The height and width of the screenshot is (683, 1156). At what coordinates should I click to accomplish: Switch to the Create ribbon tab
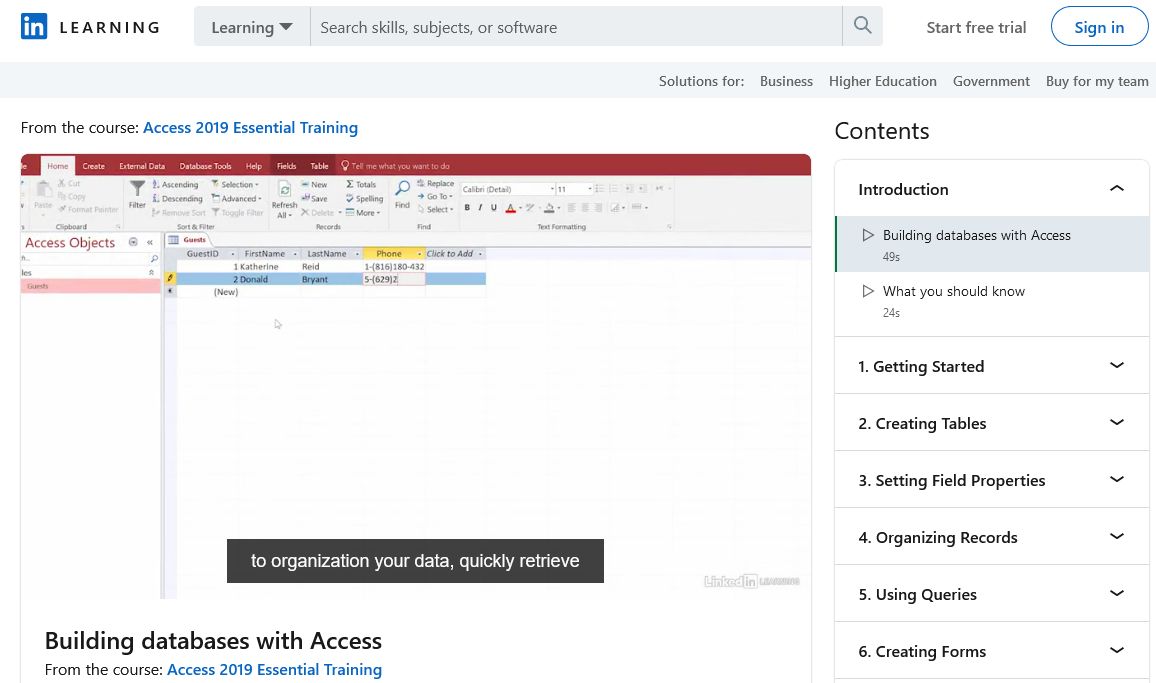click(x=94, y=166)
